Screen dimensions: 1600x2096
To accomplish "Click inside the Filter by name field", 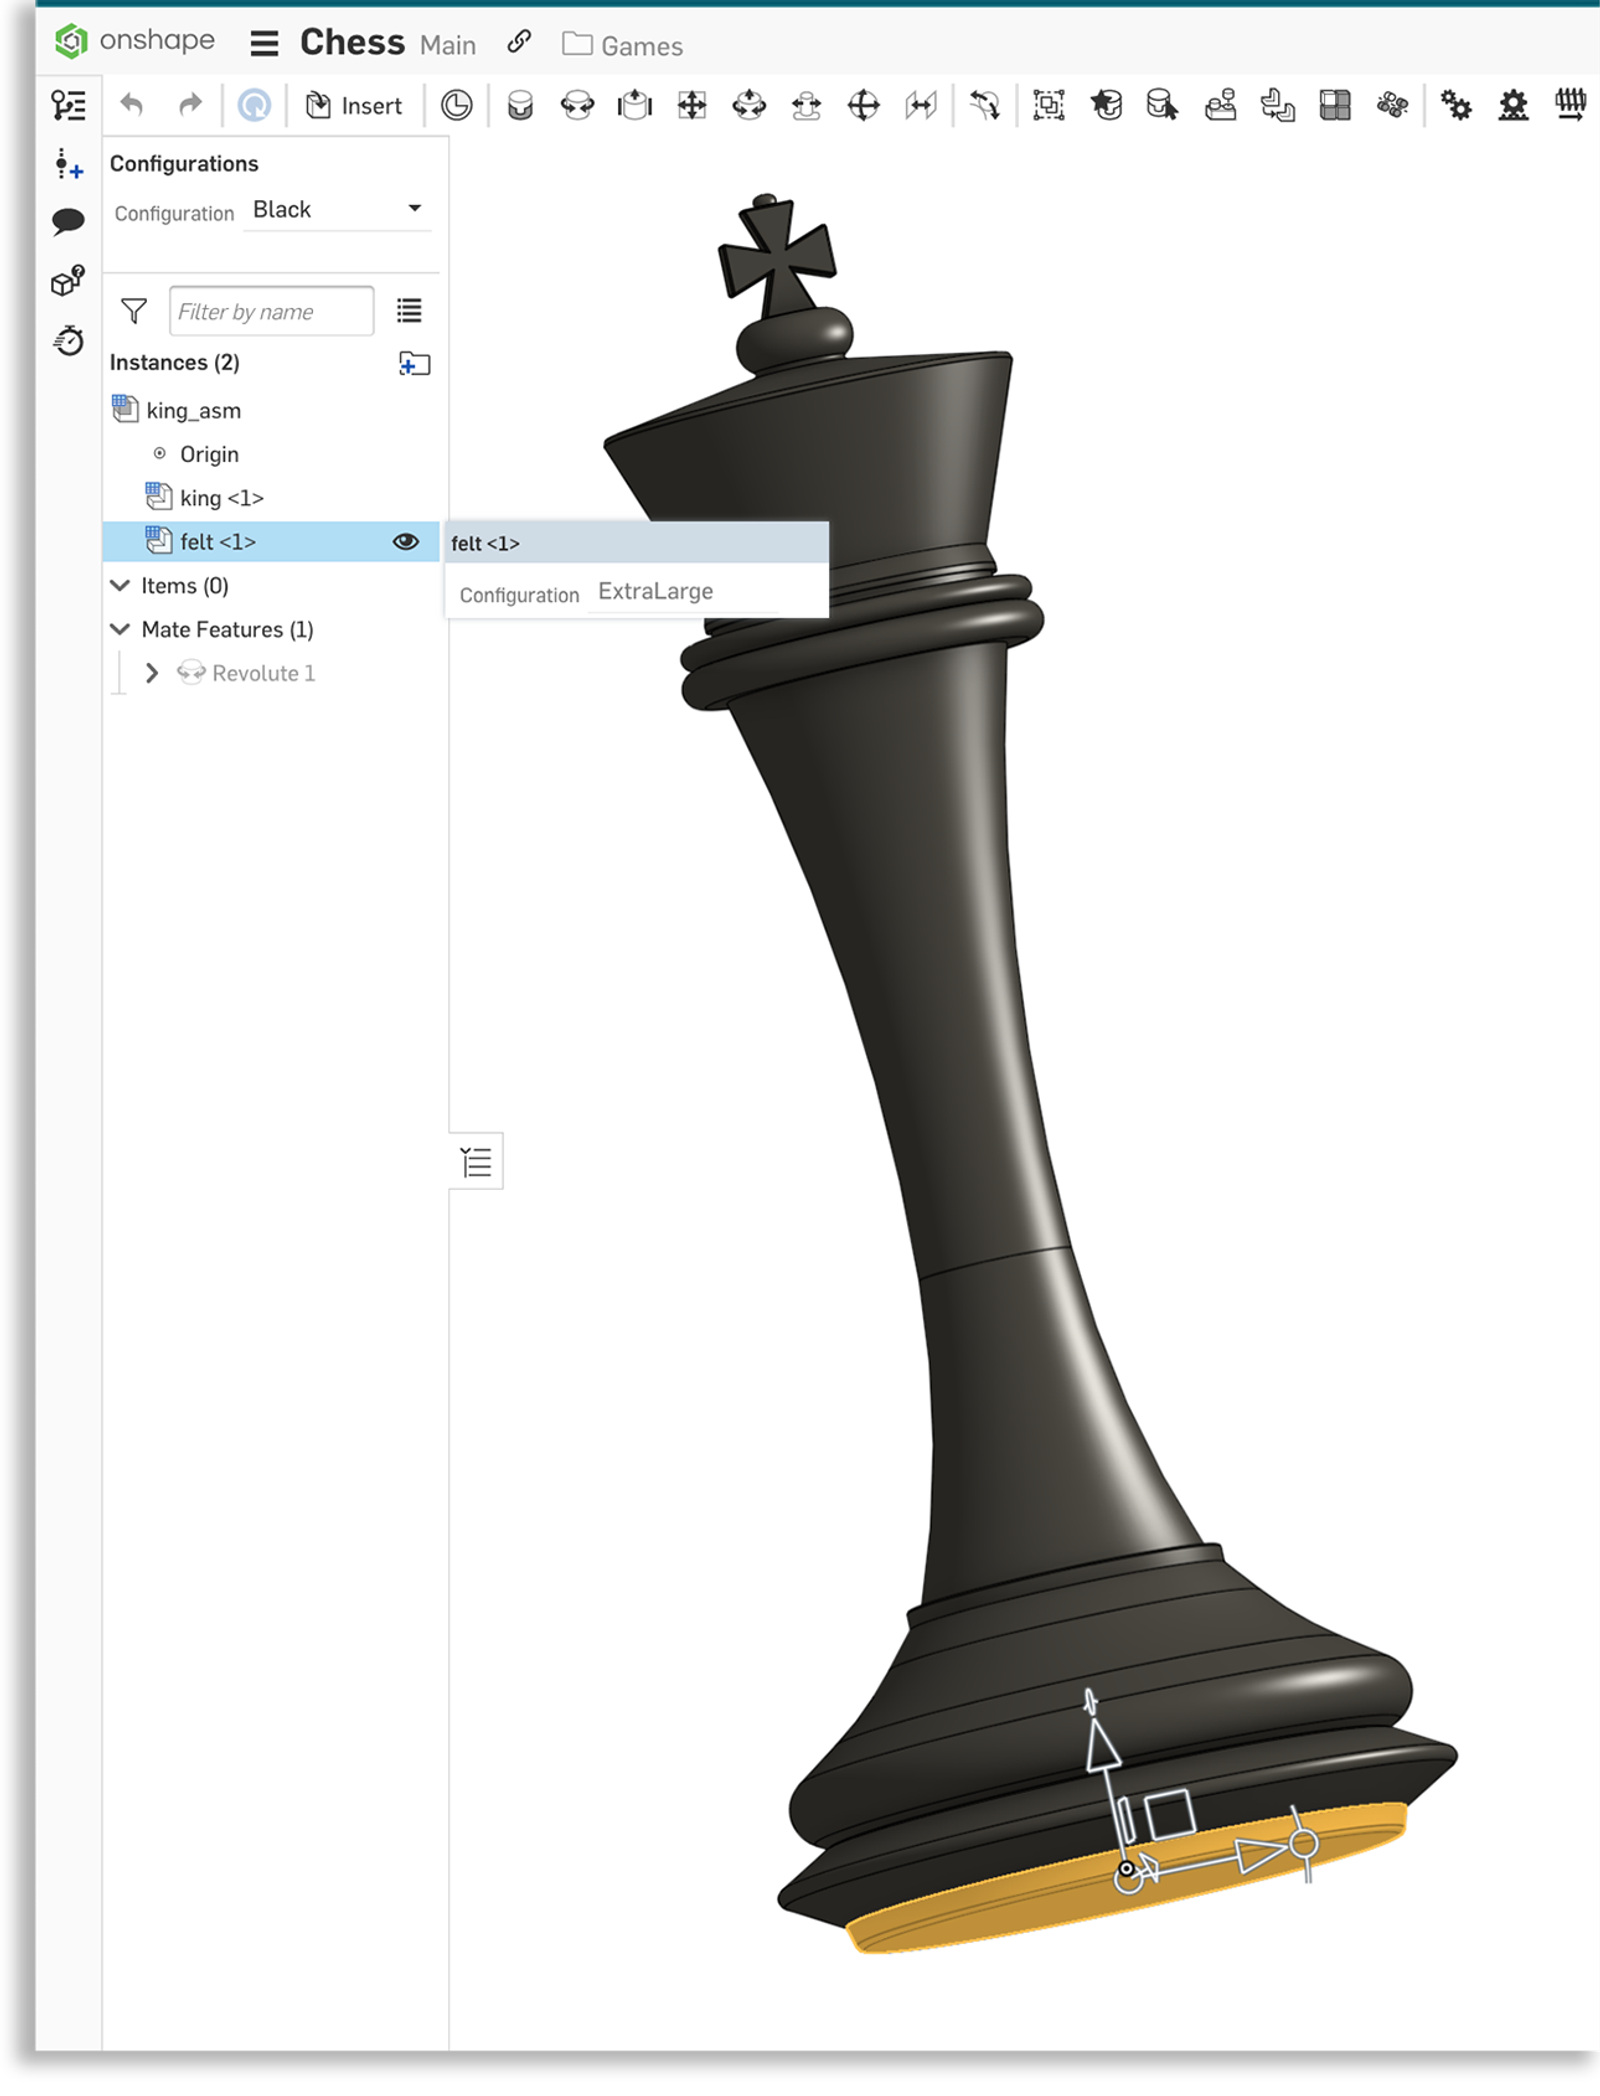I will pos(271,311).
